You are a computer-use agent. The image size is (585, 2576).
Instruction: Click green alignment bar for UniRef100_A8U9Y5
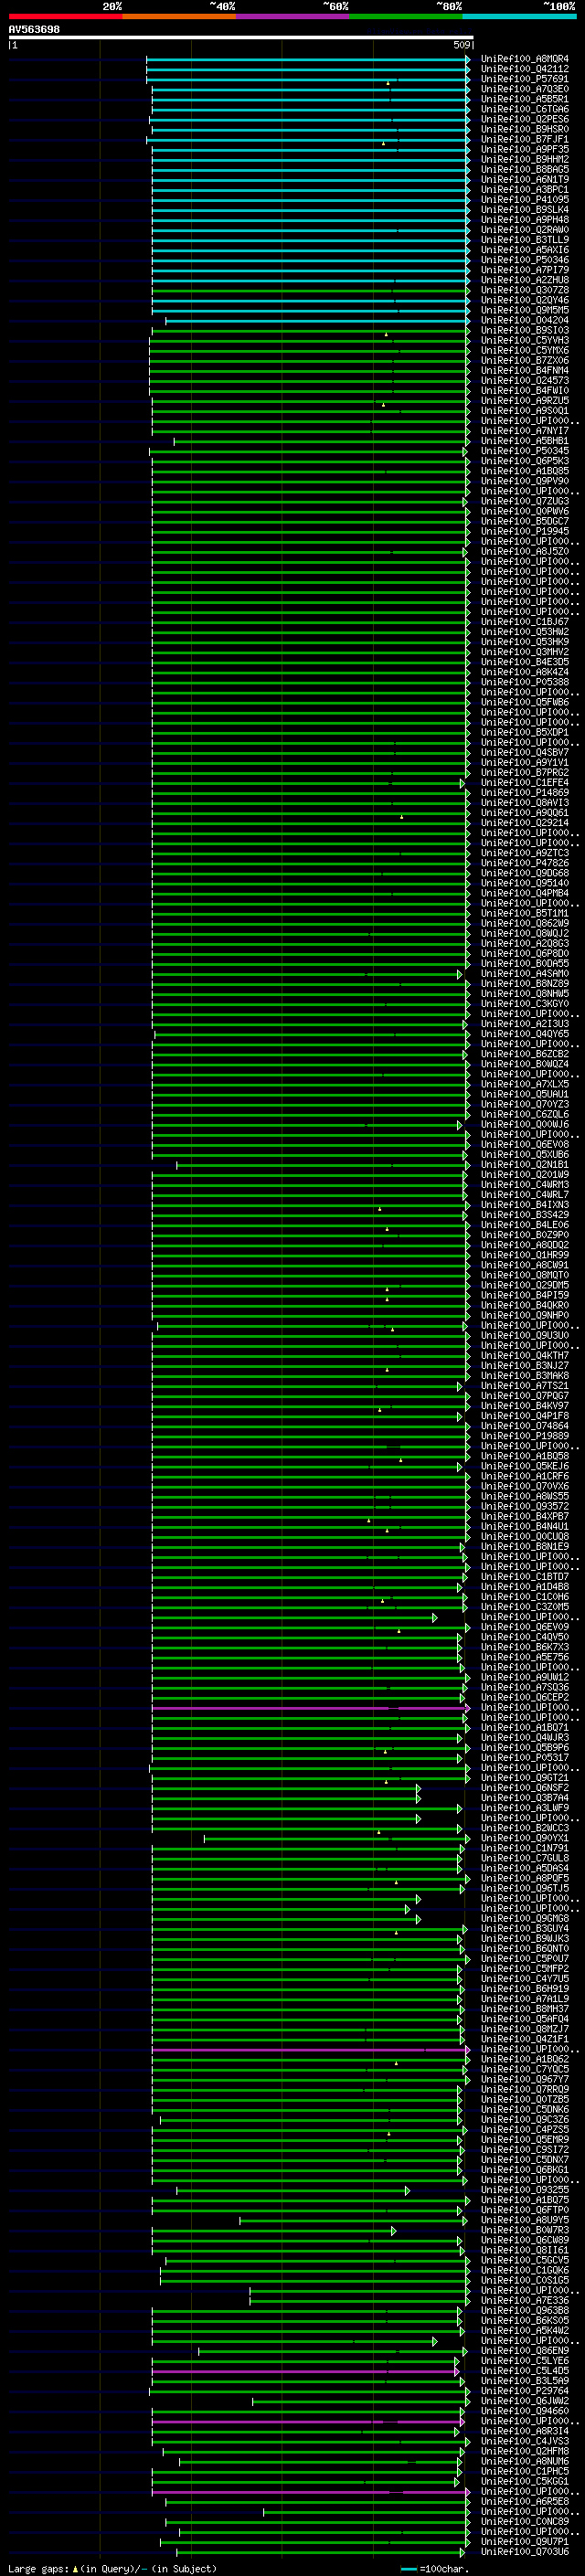point(355,2220)
